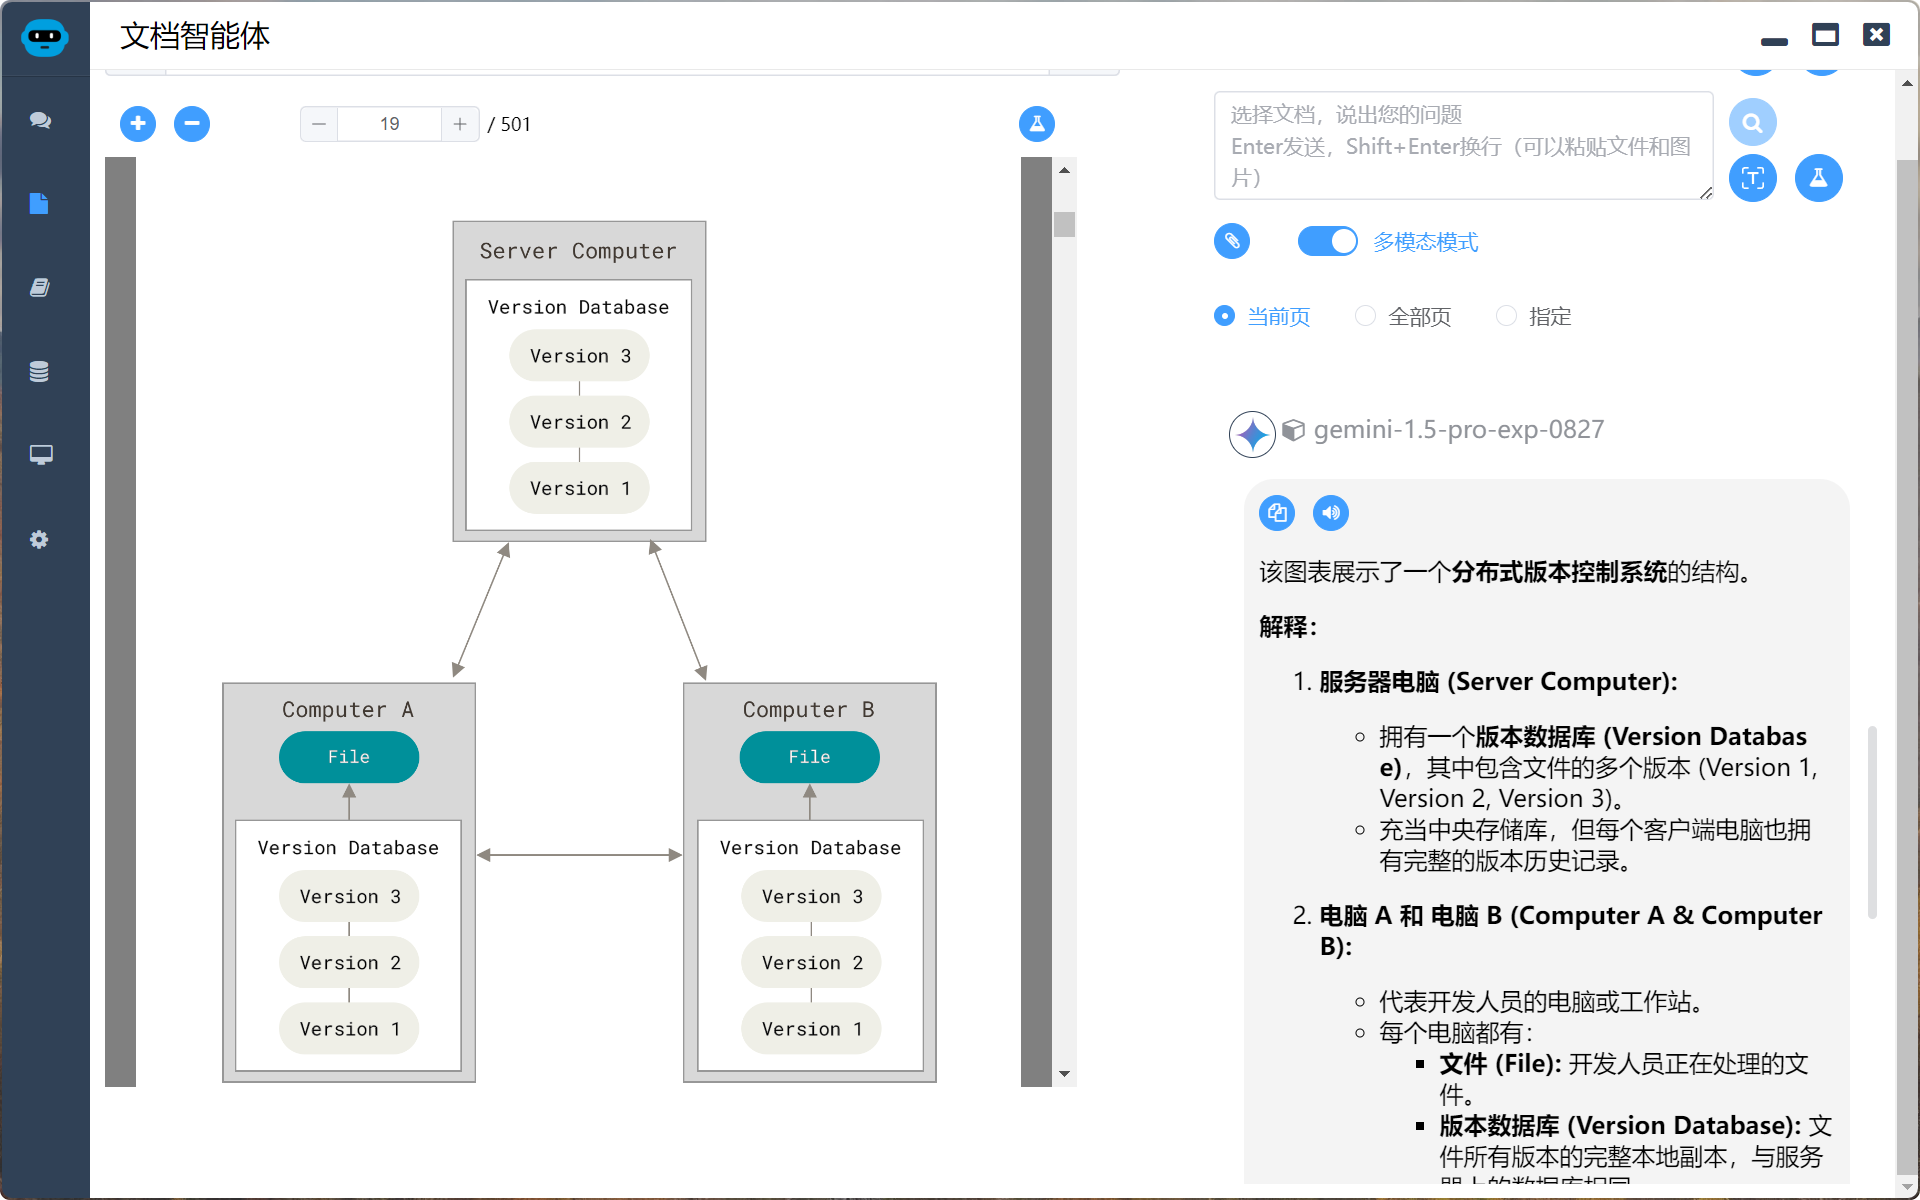This screenshot has width=1920, height=1200.
Task: Click the response inner scrollbar thumb
Action: click(x=1872, y=822)
